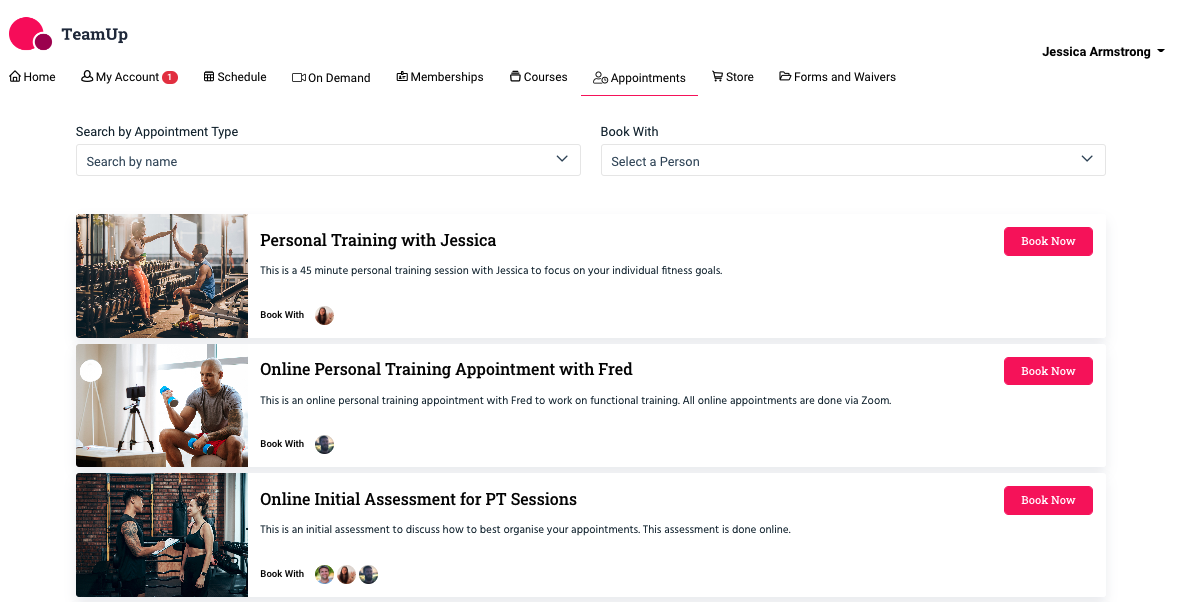Open the Store cart page
This screenshot has height=602, width=1182.
(x=732, y=77)
